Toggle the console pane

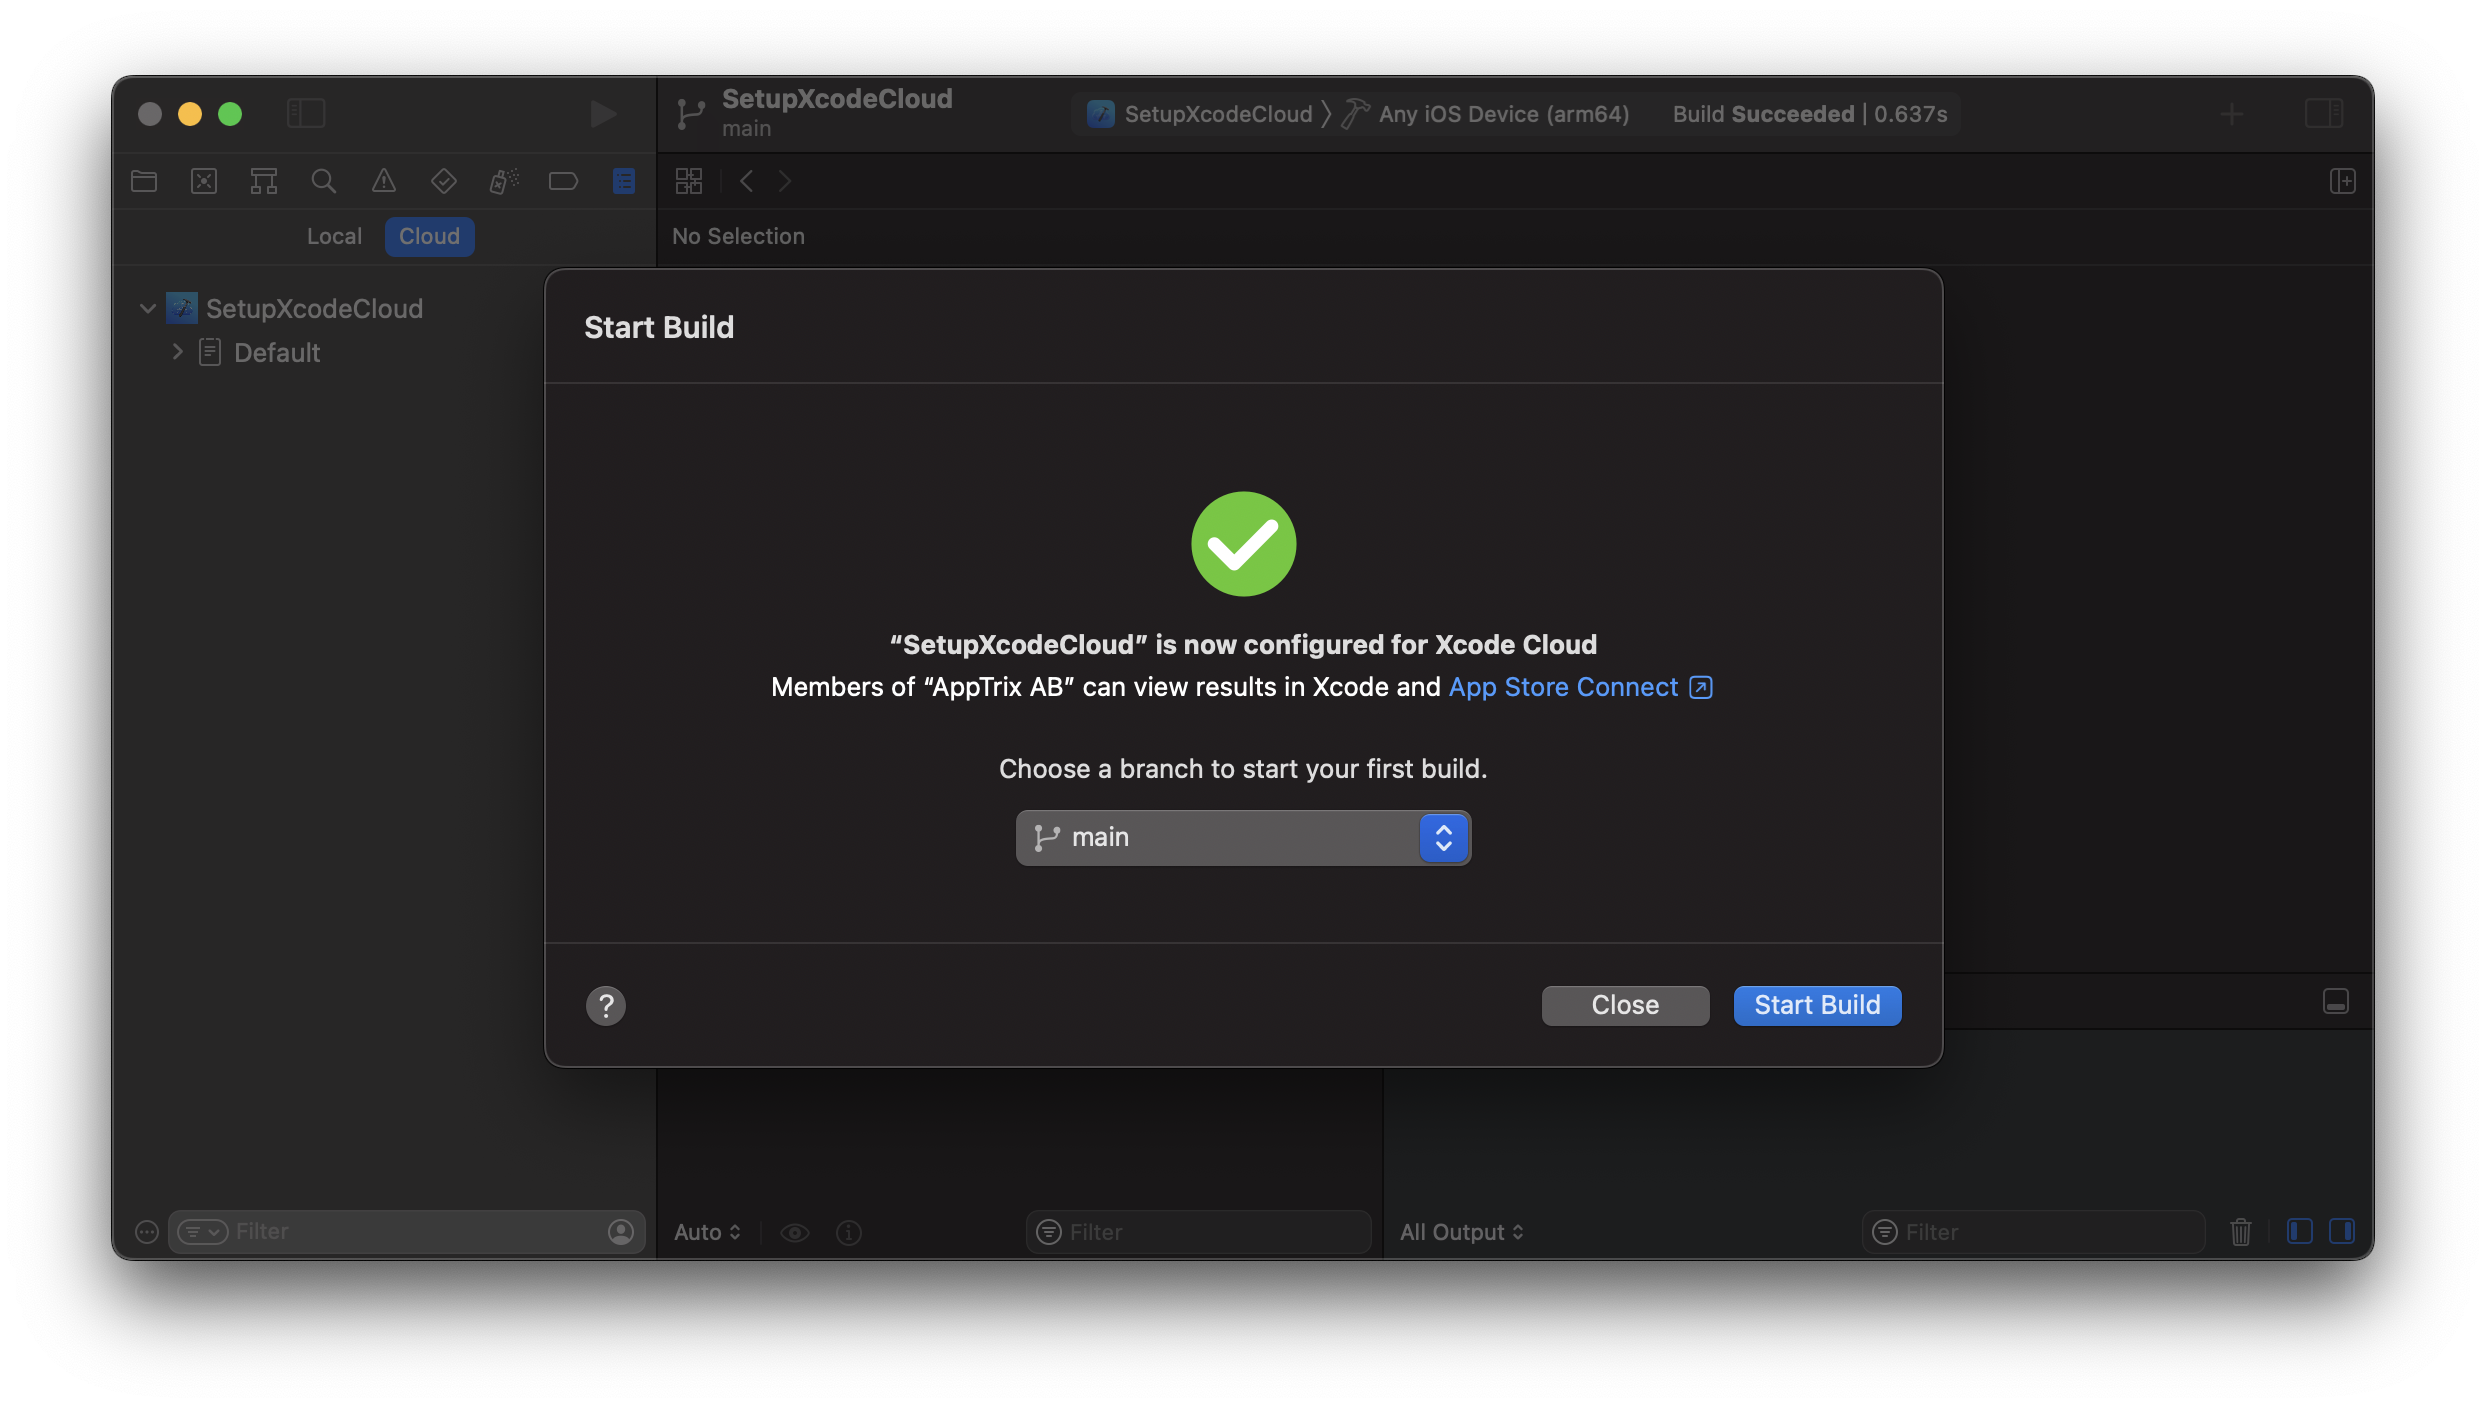pos(2342,1231)
